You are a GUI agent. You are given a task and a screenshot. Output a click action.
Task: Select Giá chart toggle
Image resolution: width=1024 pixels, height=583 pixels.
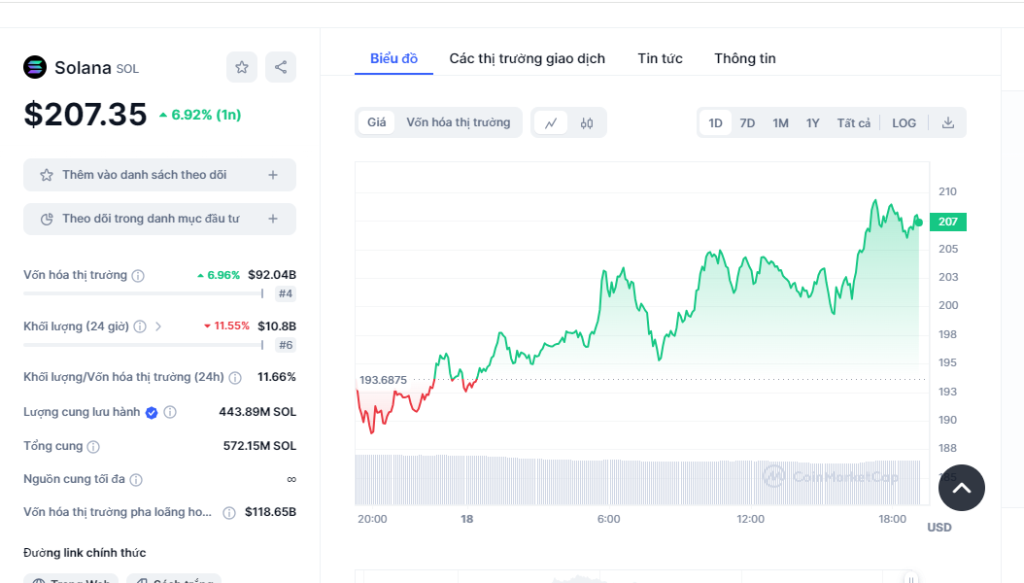[376, 123]
